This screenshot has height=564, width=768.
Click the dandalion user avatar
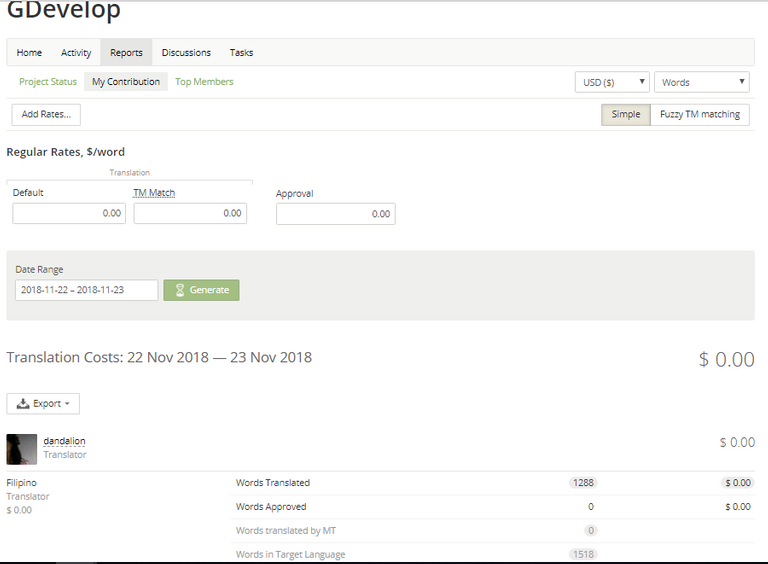point(21,449)
